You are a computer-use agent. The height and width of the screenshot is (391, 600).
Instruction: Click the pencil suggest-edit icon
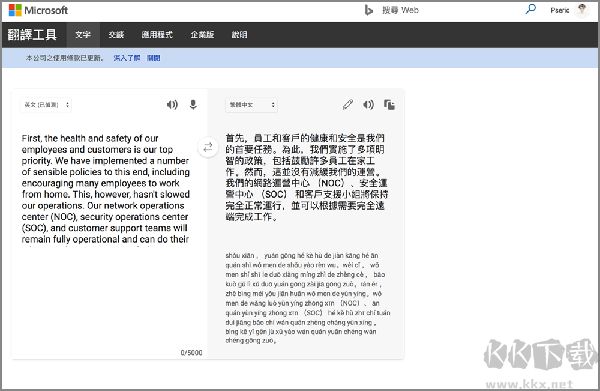point(347,104)
